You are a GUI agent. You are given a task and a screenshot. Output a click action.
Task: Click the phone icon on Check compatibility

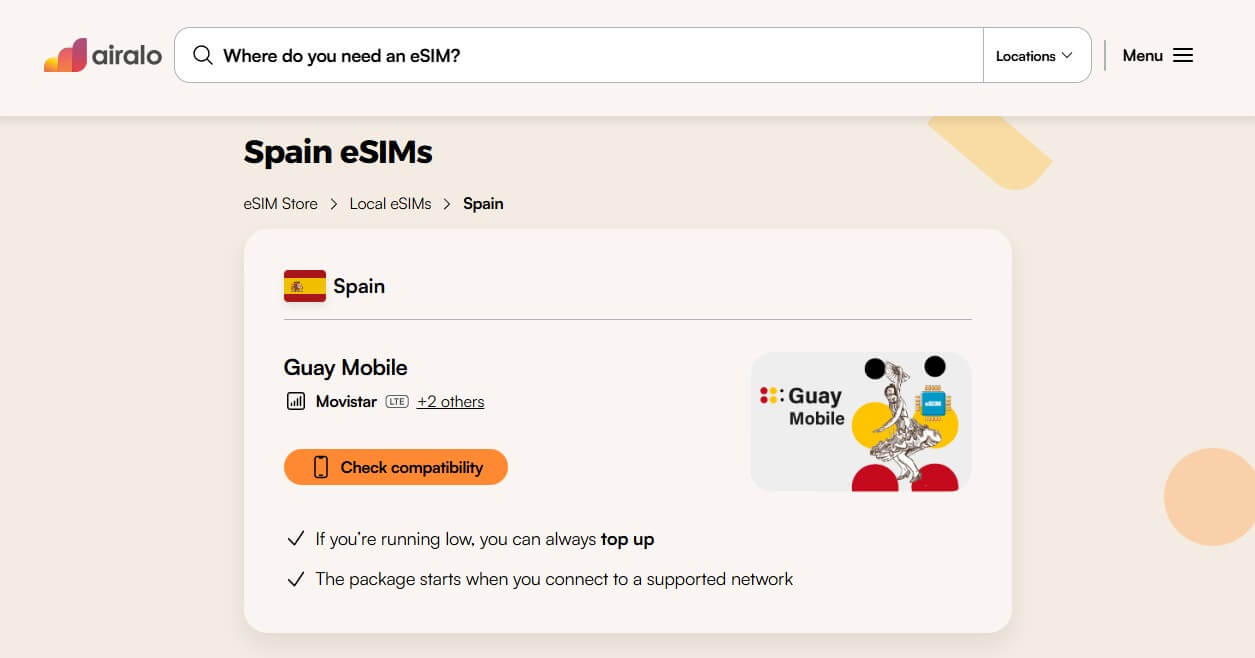click(321, 467)
